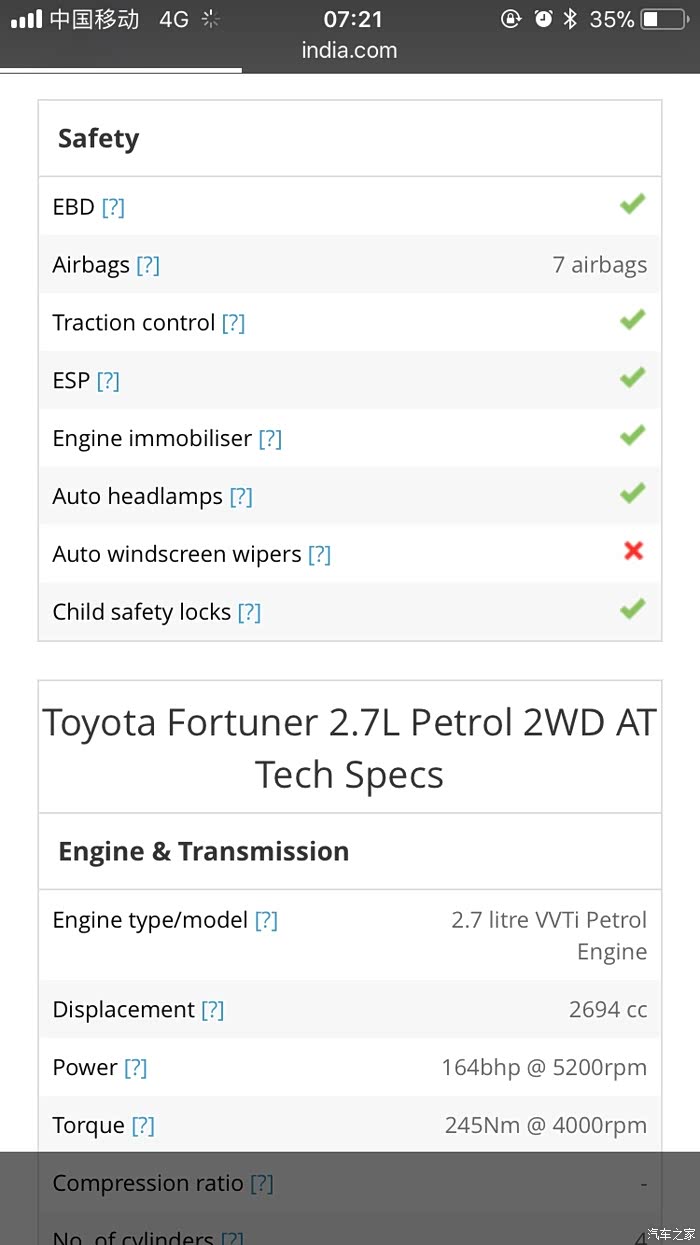Tap the india.com address bar

349,50
